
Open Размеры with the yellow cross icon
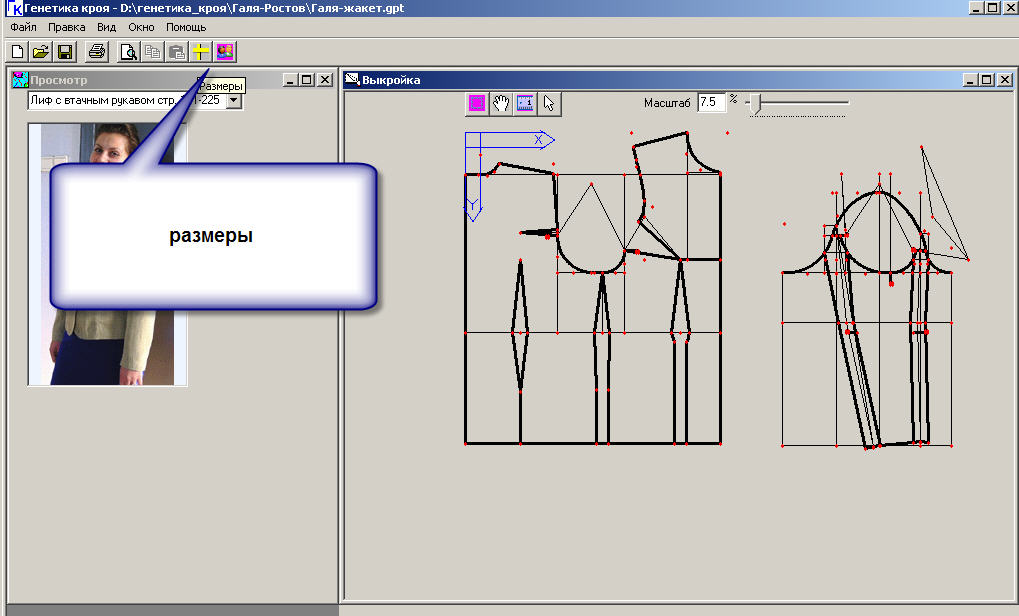pos(200,52)
